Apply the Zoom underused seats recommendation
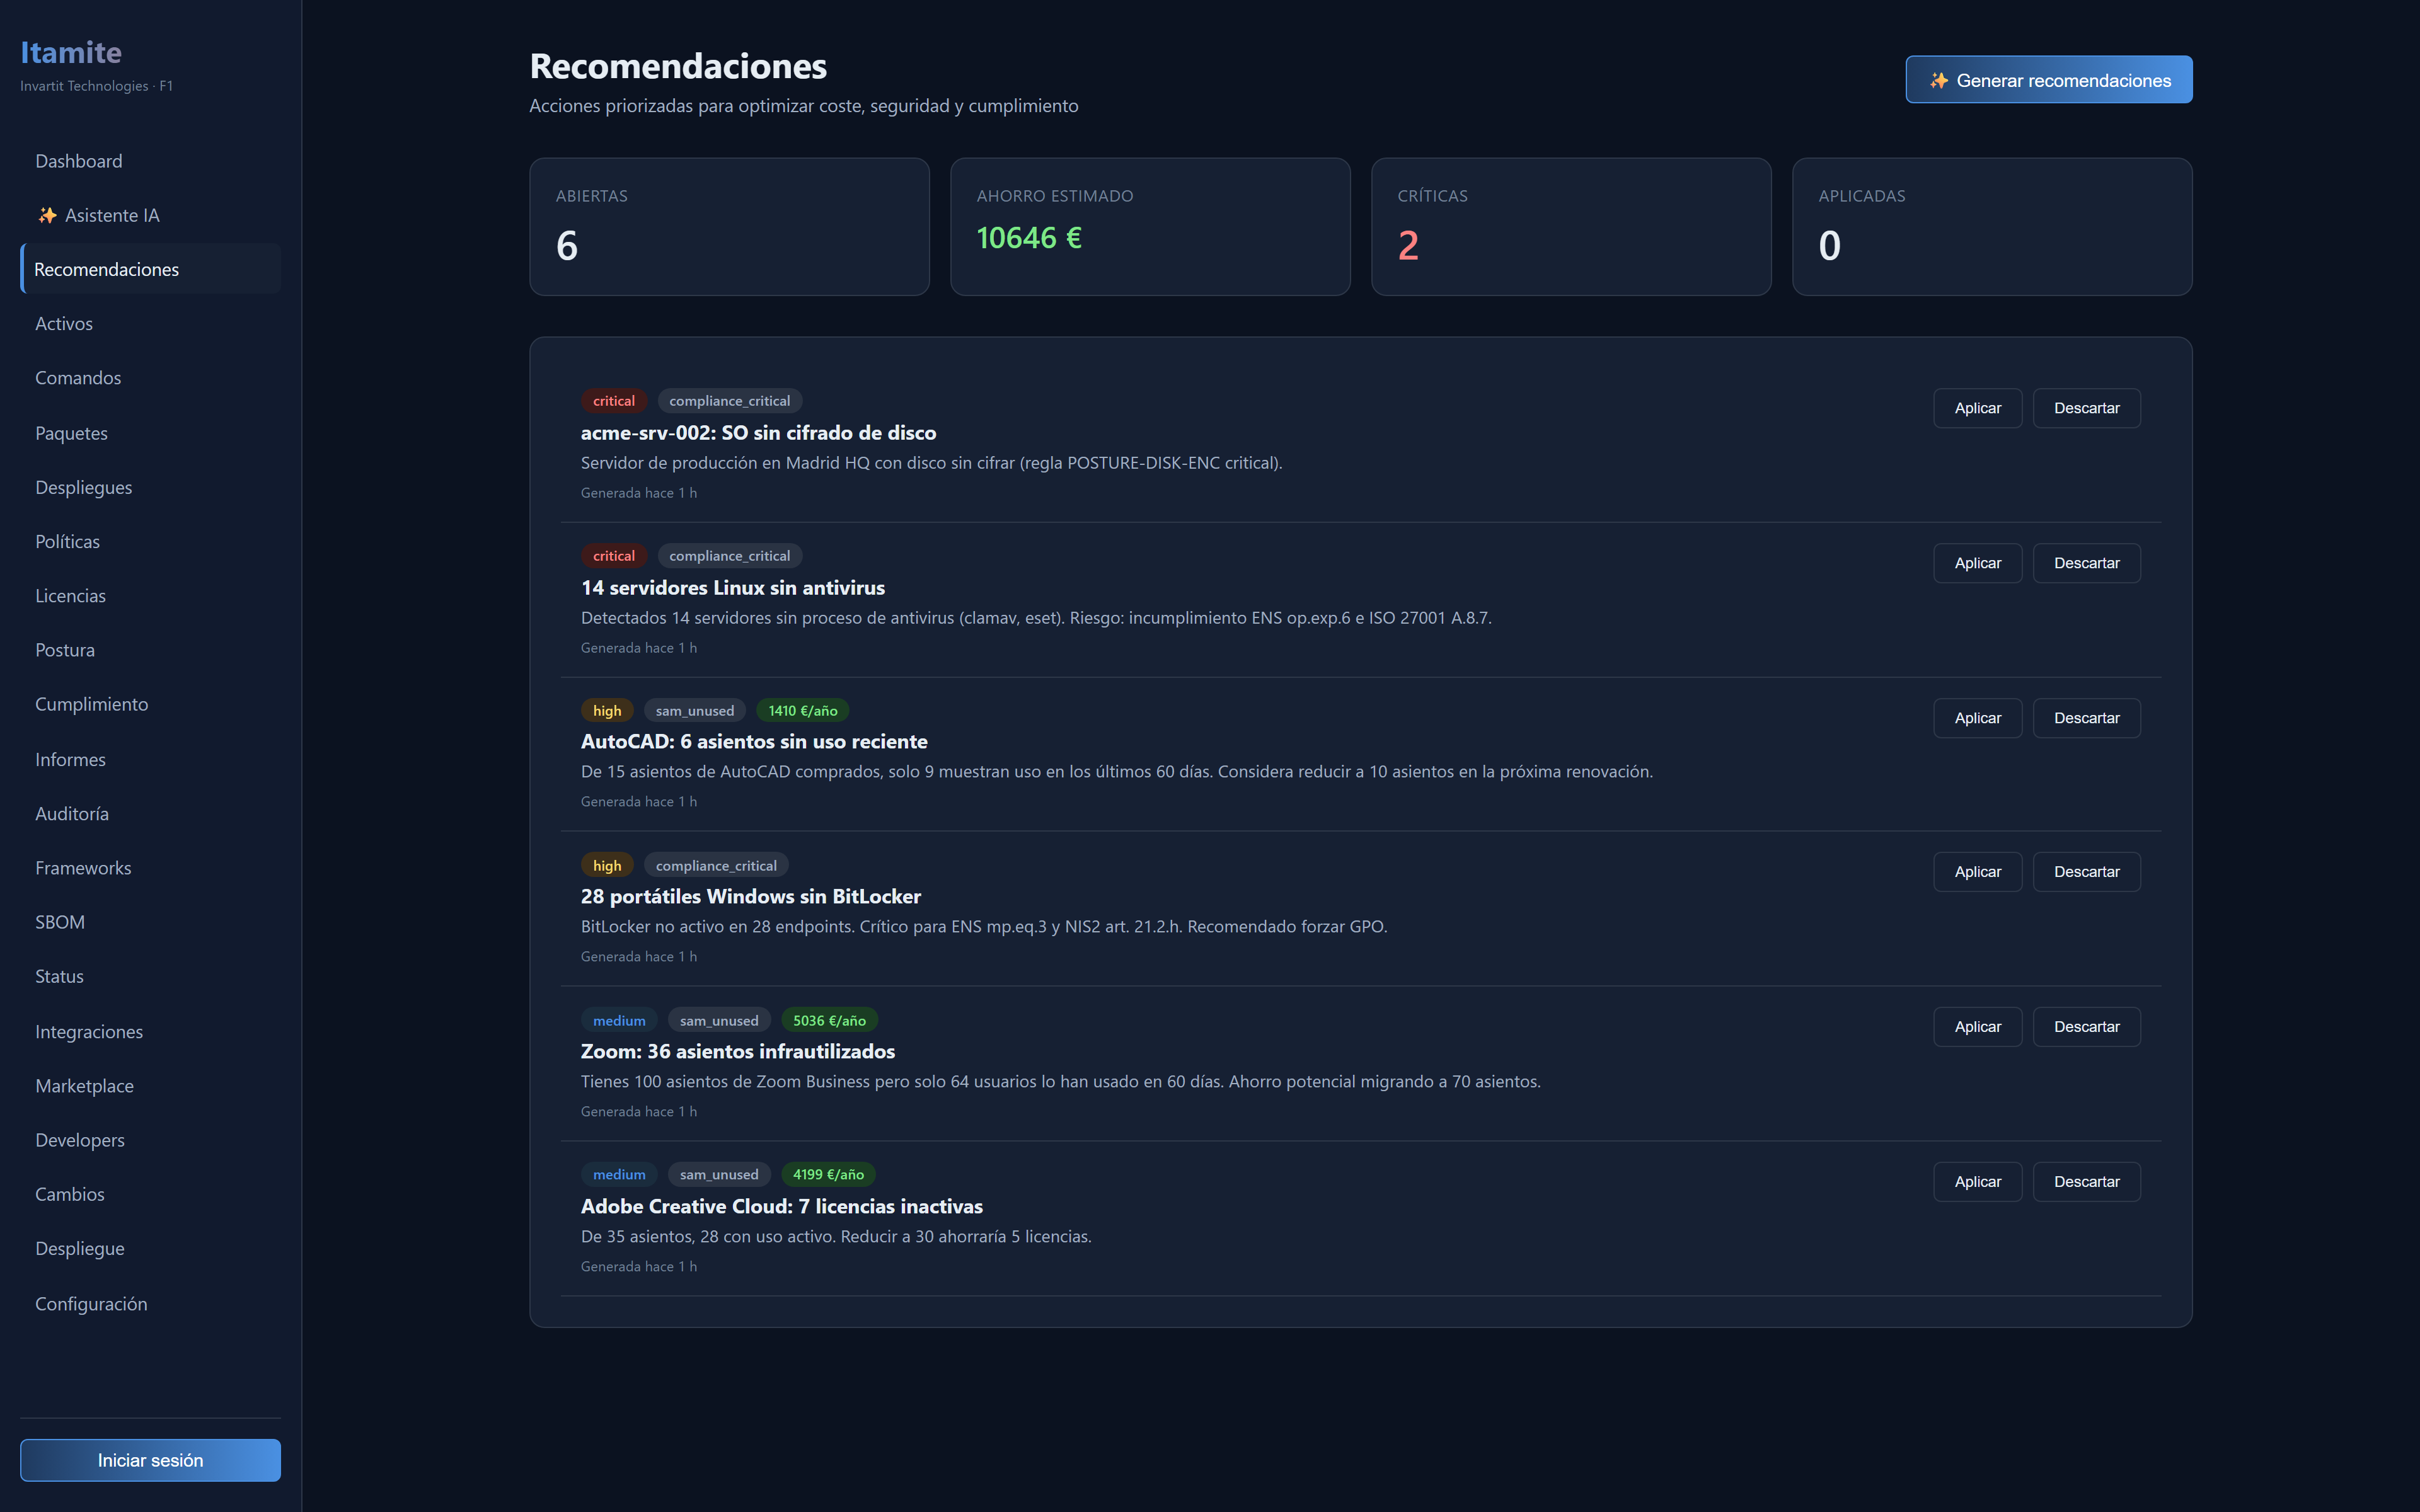This screenshot has width=2420, height=1512. pyautogui.click(x=1977, y=1027)
